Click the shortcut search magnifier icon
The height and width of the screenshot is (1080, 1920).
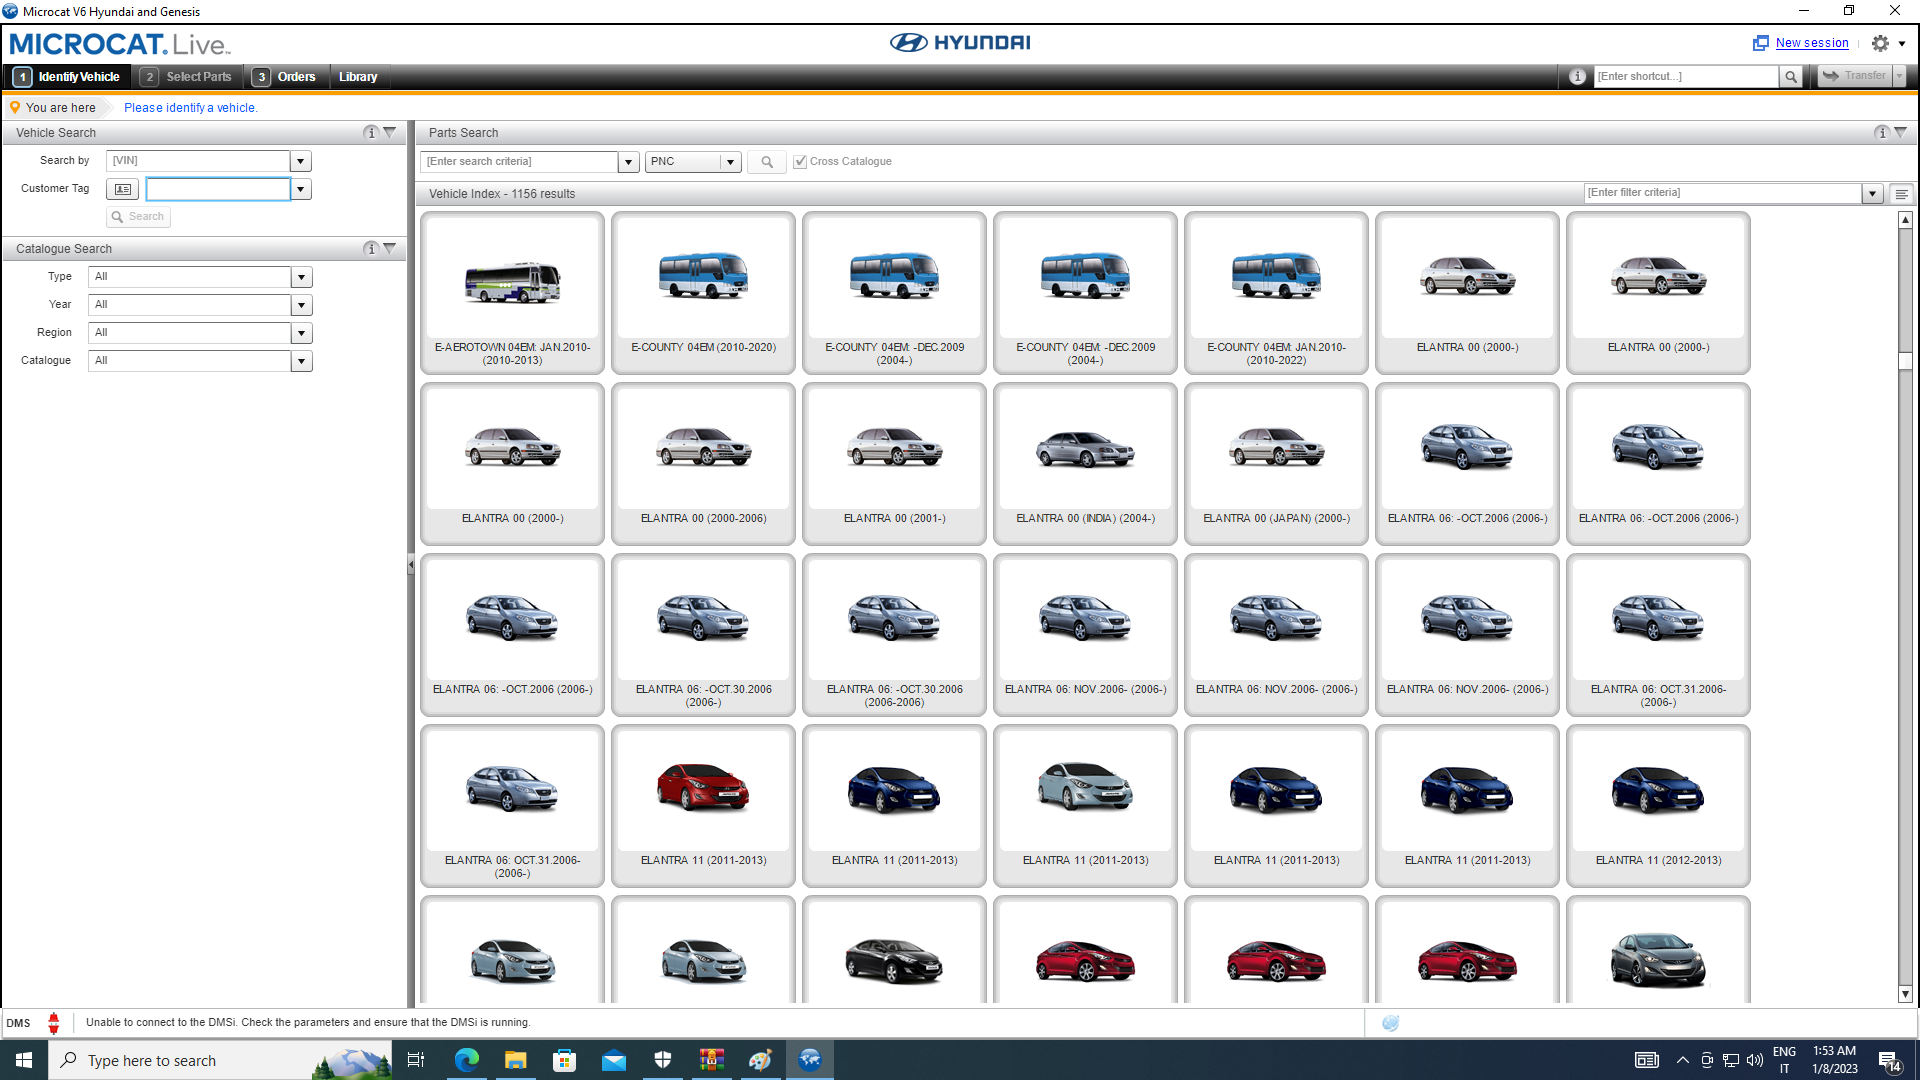coord(1791,77)
